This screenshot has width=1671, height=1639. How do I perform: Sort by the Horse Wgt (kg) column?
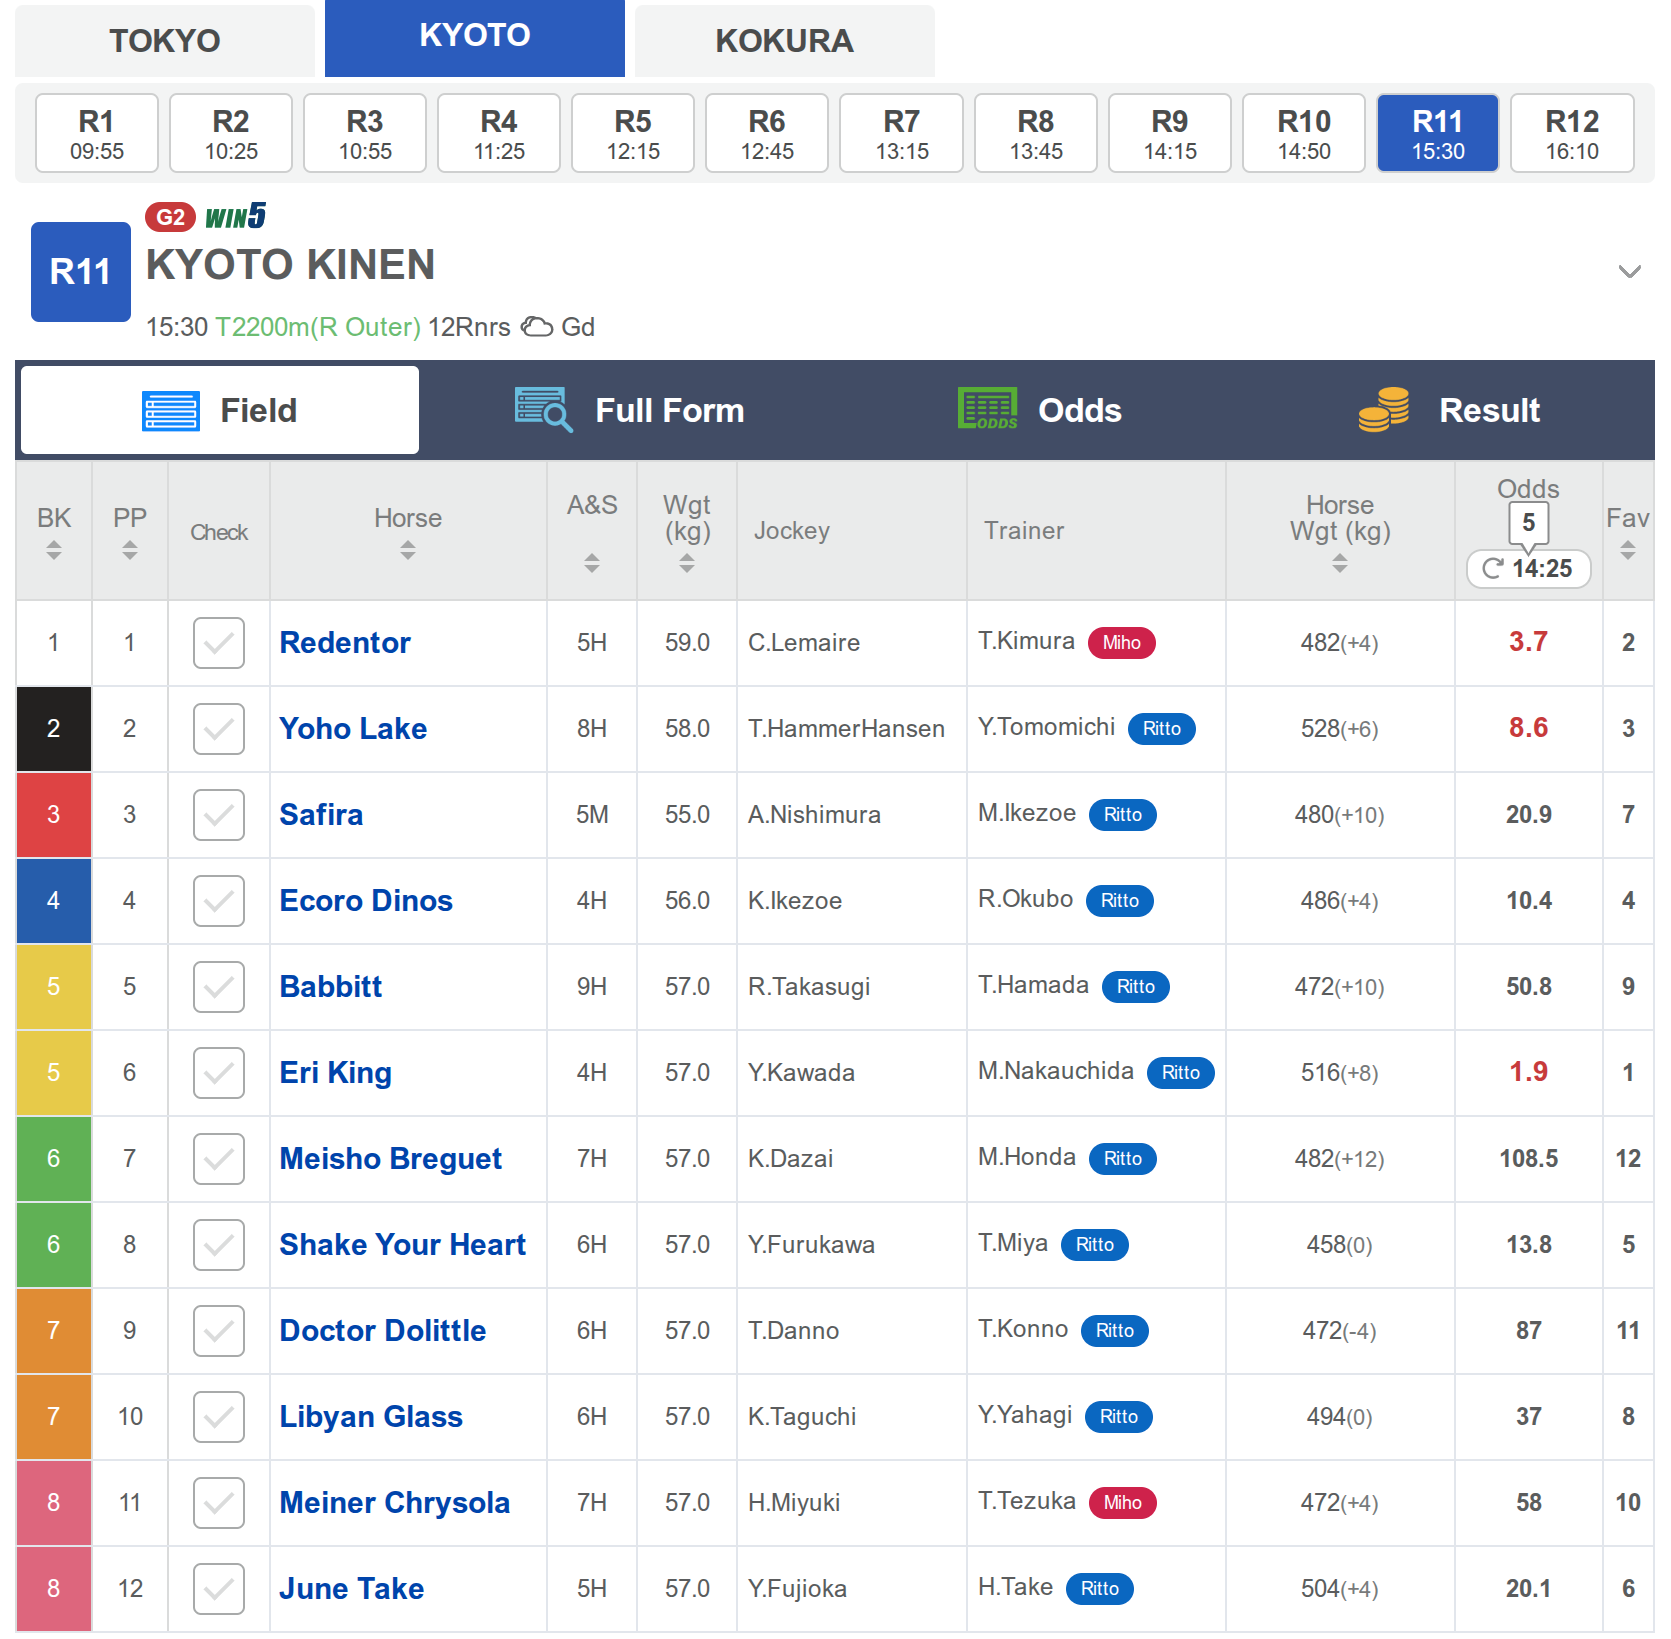[1340, 564]
